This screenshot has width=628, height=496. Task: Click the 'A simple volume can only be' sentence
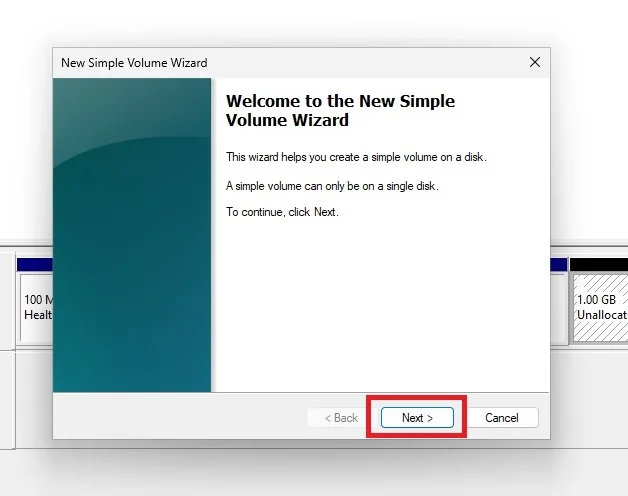tap(332, 186)
